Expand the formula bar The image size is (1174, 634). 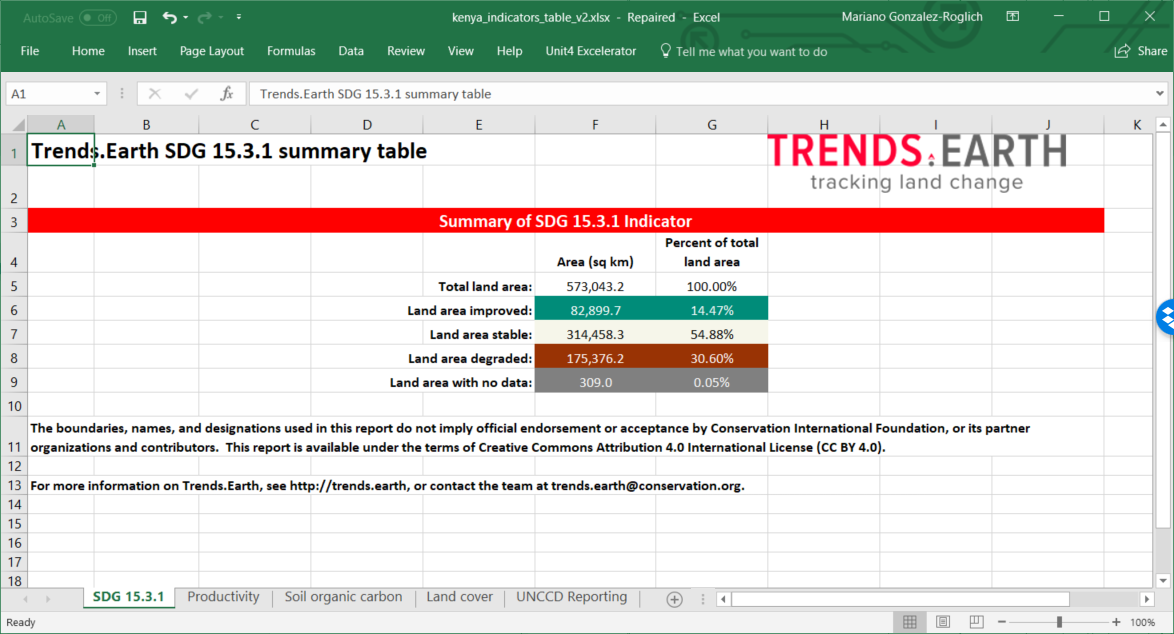[1158, 93]
